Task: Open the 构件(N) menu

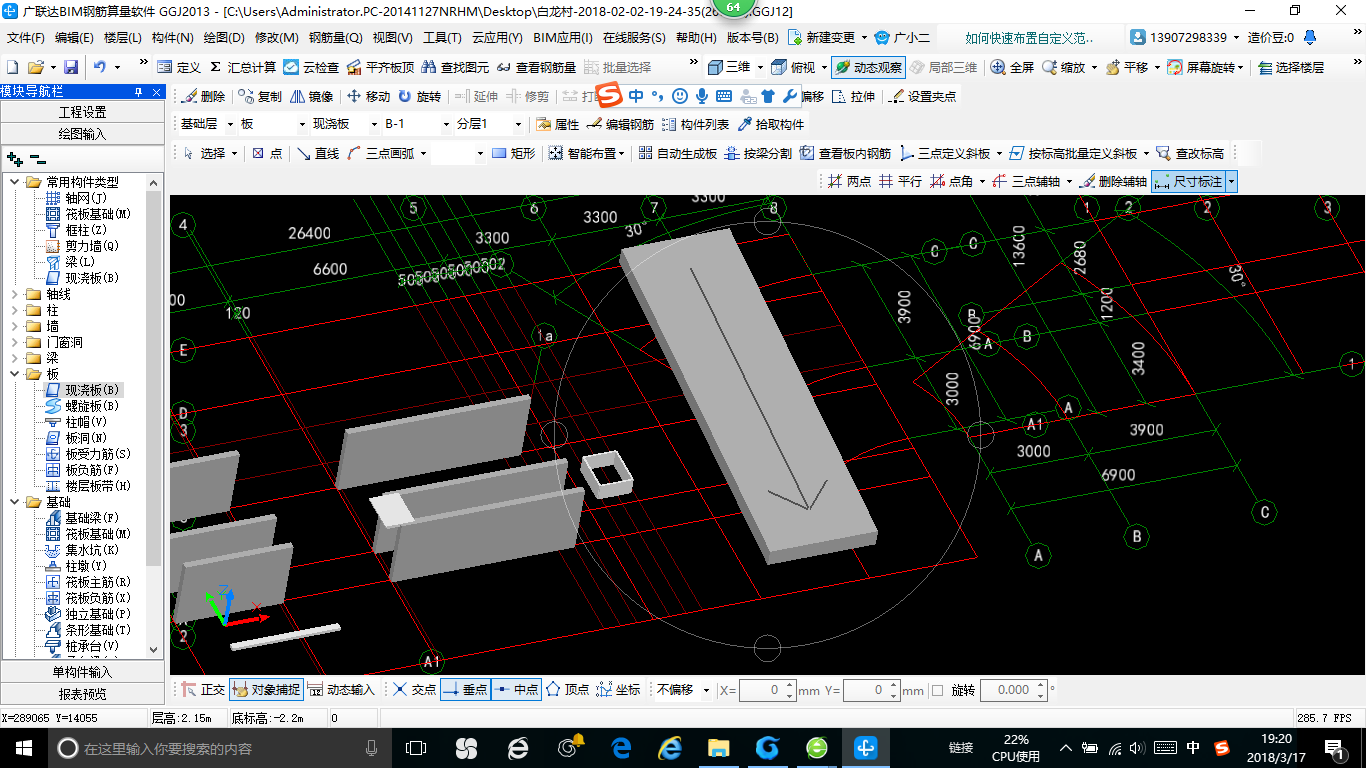Action: (172, 38)
